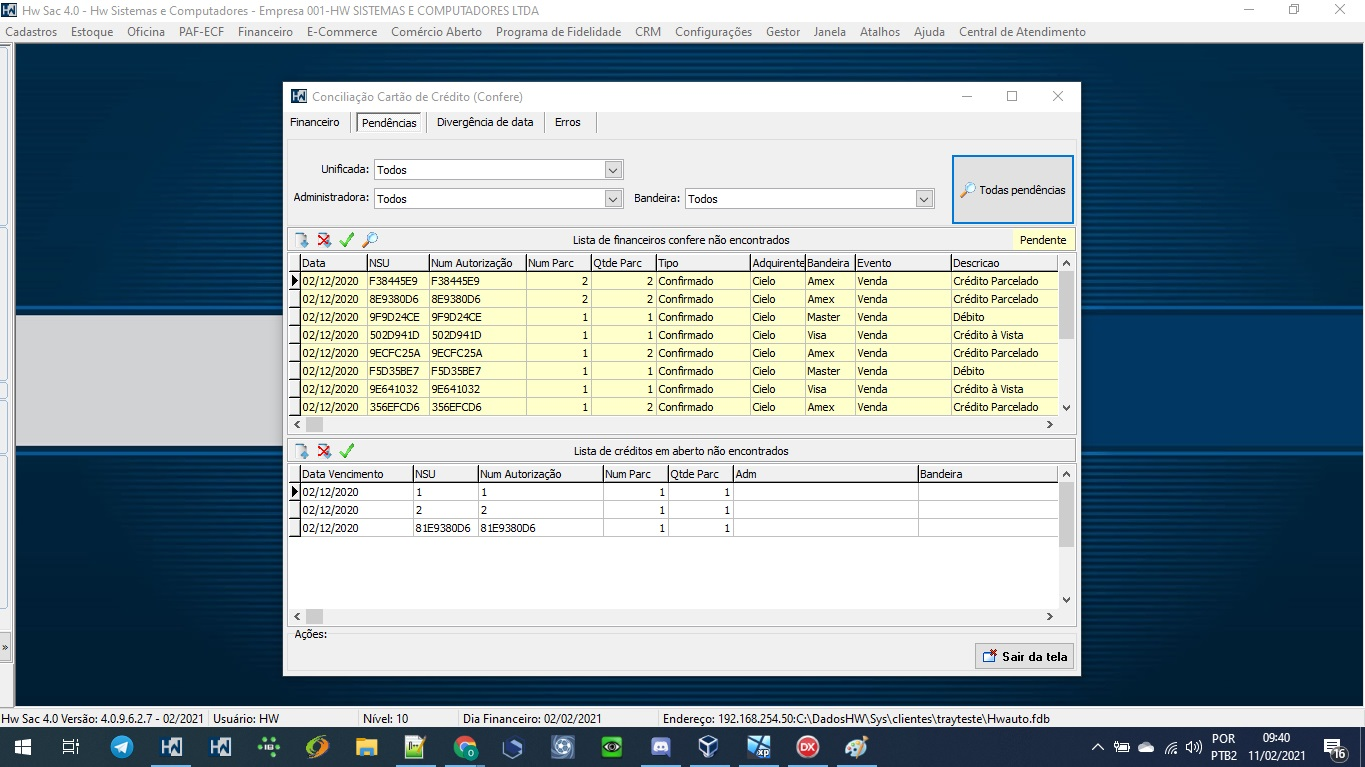Open Telegram from the taskbar
Image resolution: width=1365 pixels, height=767 pixels.
122,747
